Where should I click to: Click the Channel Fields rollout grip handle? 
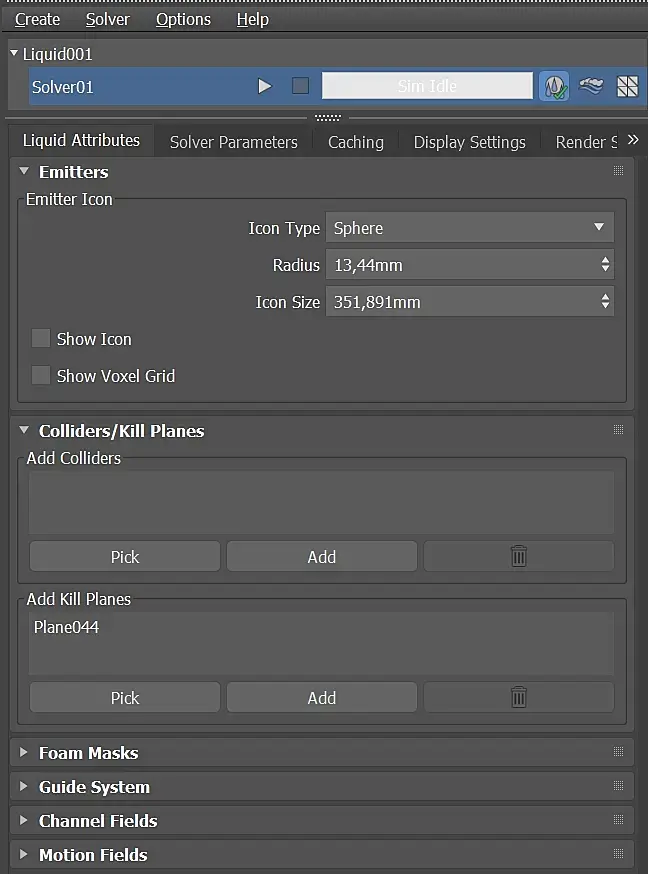click(x=618, y=819)
